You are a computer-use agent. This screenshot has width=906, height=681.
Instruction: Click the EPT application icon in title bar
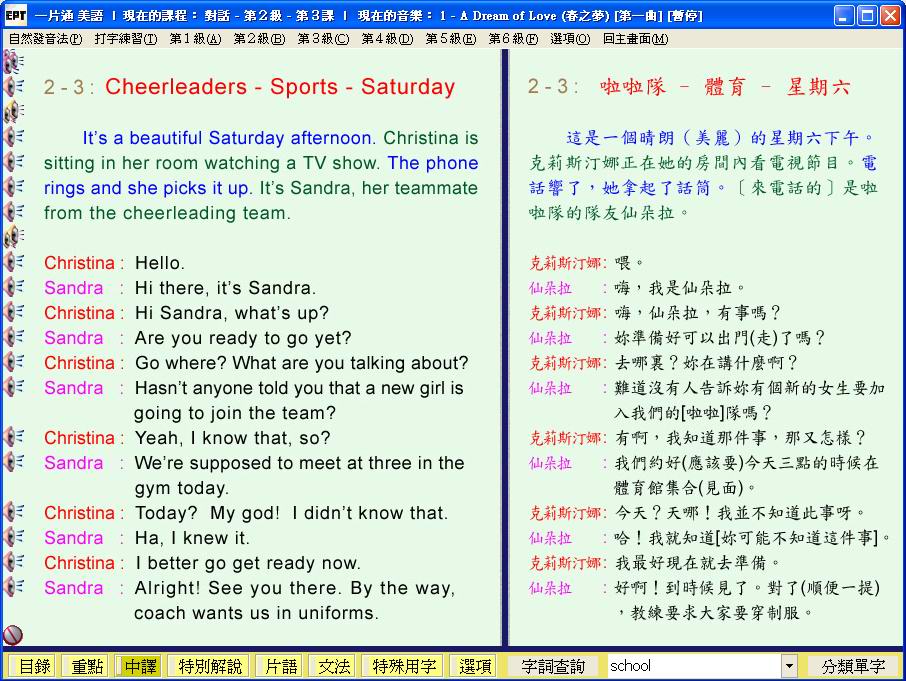pos(15,15)
